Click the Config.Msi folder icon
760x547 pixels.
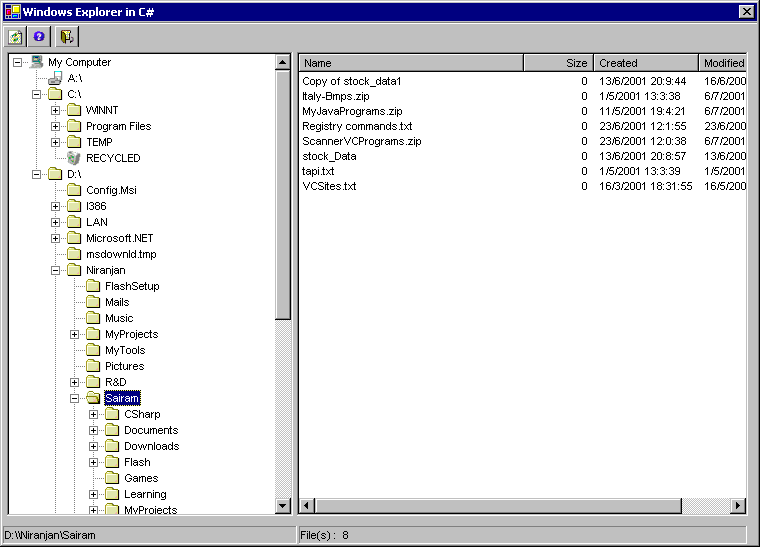coord(74,190)
